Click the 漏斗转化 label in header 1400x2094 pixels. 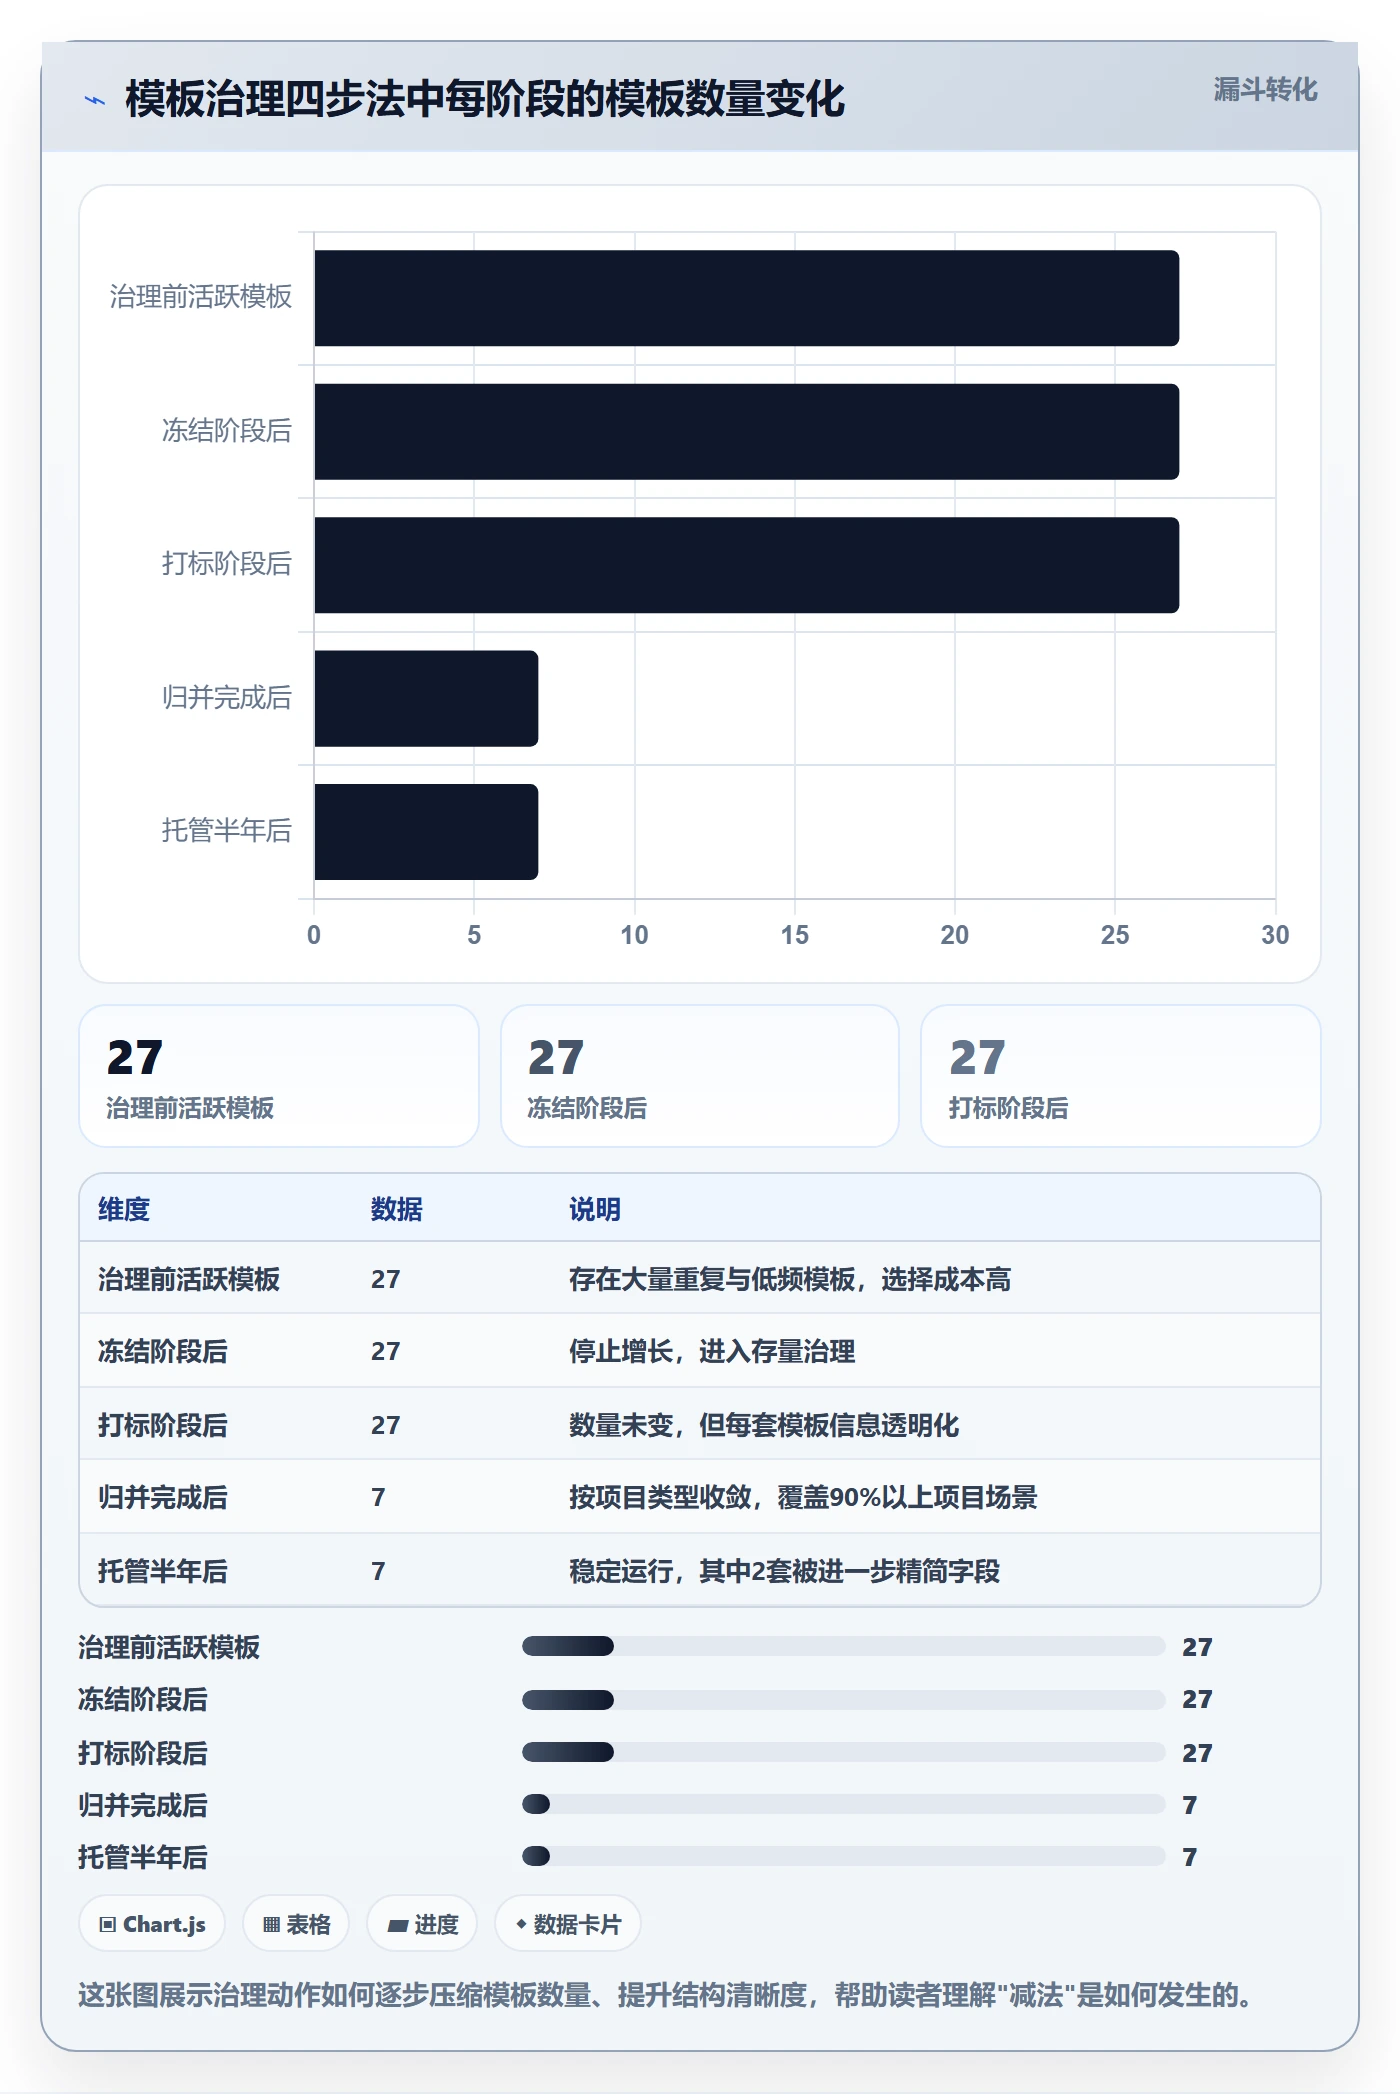[1265, 90]
